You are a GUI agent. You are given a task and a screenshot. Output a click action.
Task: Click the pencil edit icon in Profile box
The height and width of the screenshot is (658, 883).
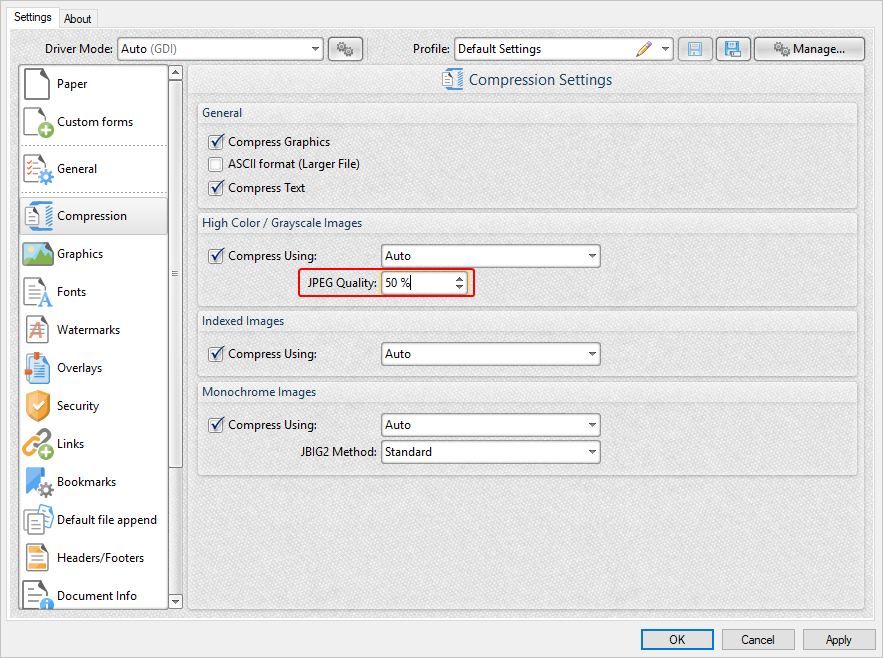[x=644, y=49]
